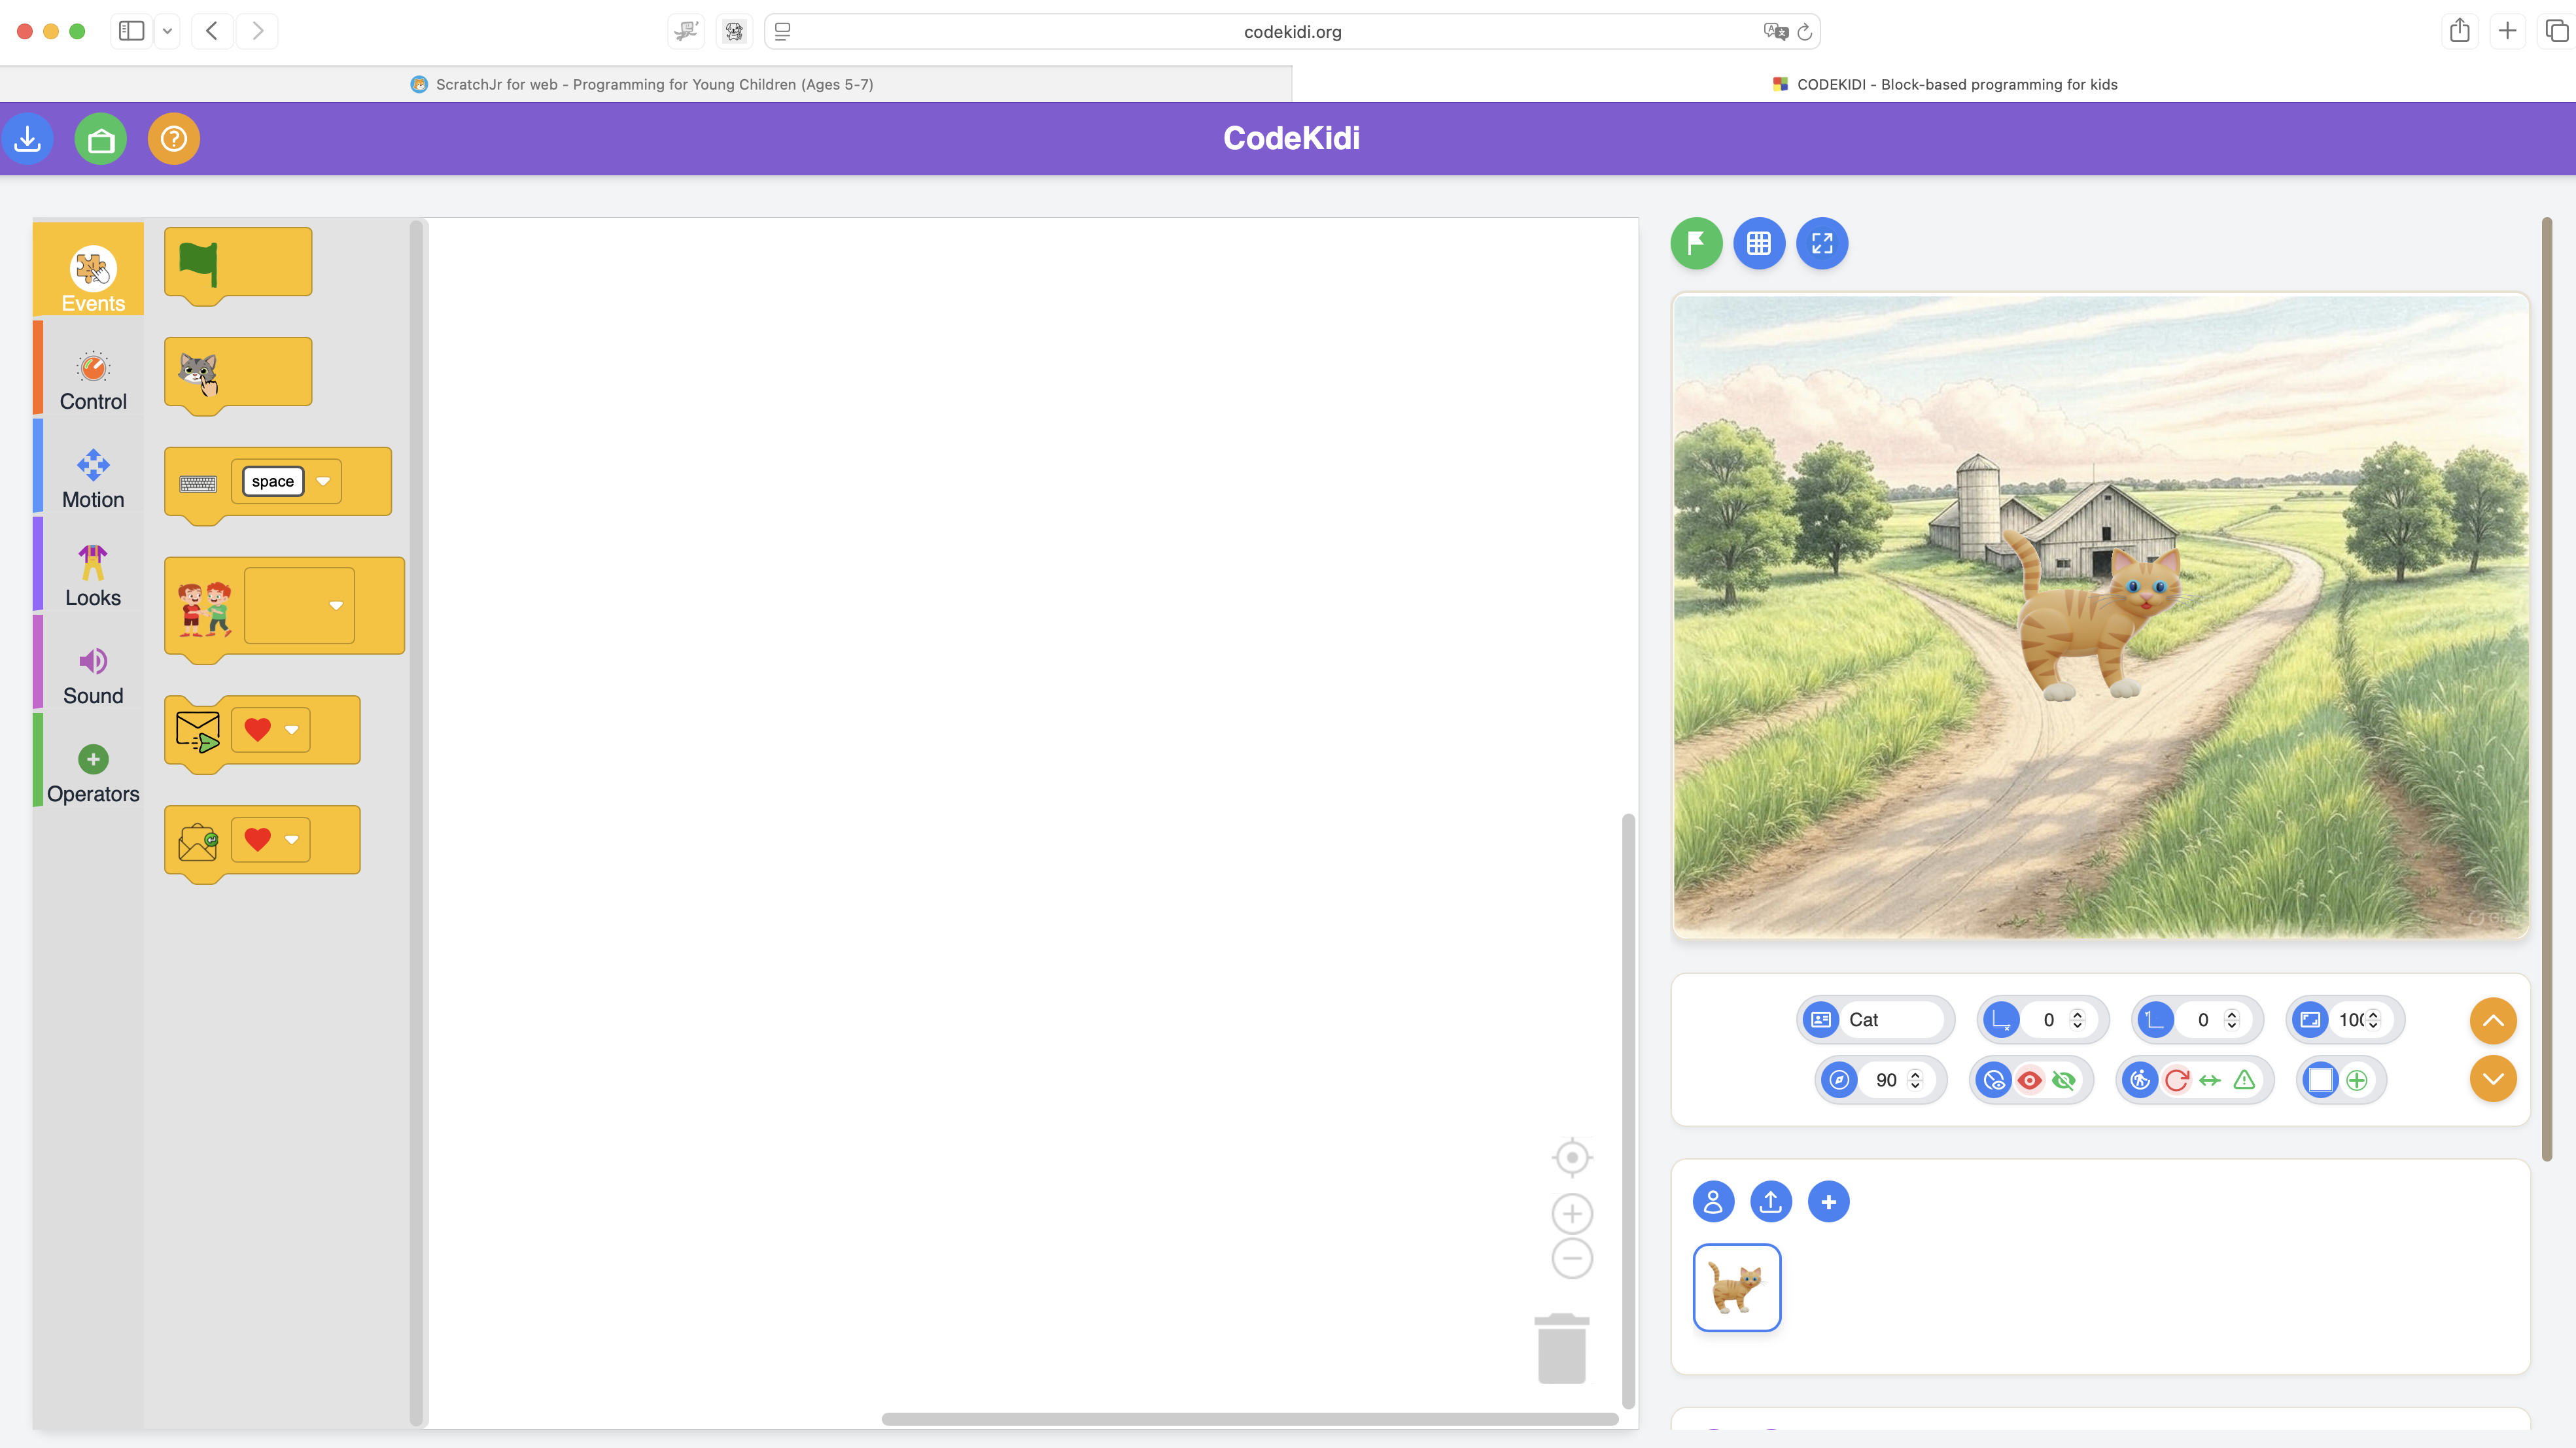Toggle the stage grid button
The width and height of the screenshot is (2576, 1448).
tap(1759, 243)
